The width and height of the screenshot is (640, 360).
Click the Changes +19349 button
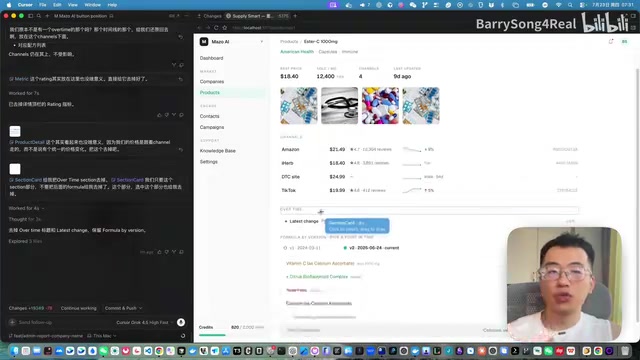[x=31, y=308]
